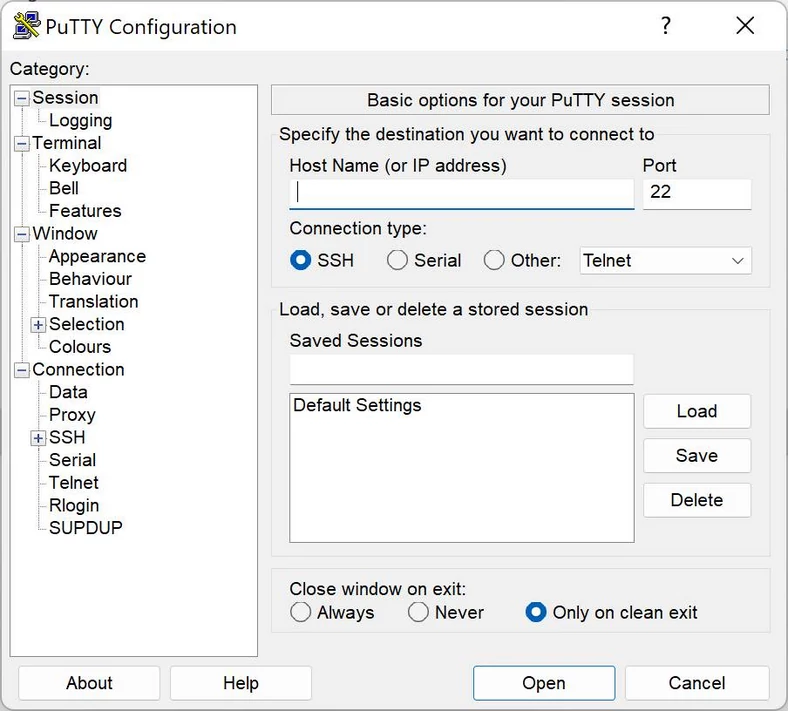788x711 pixels.
Task: Select Appearance in the category tree
Action: [x=97, y=256]
